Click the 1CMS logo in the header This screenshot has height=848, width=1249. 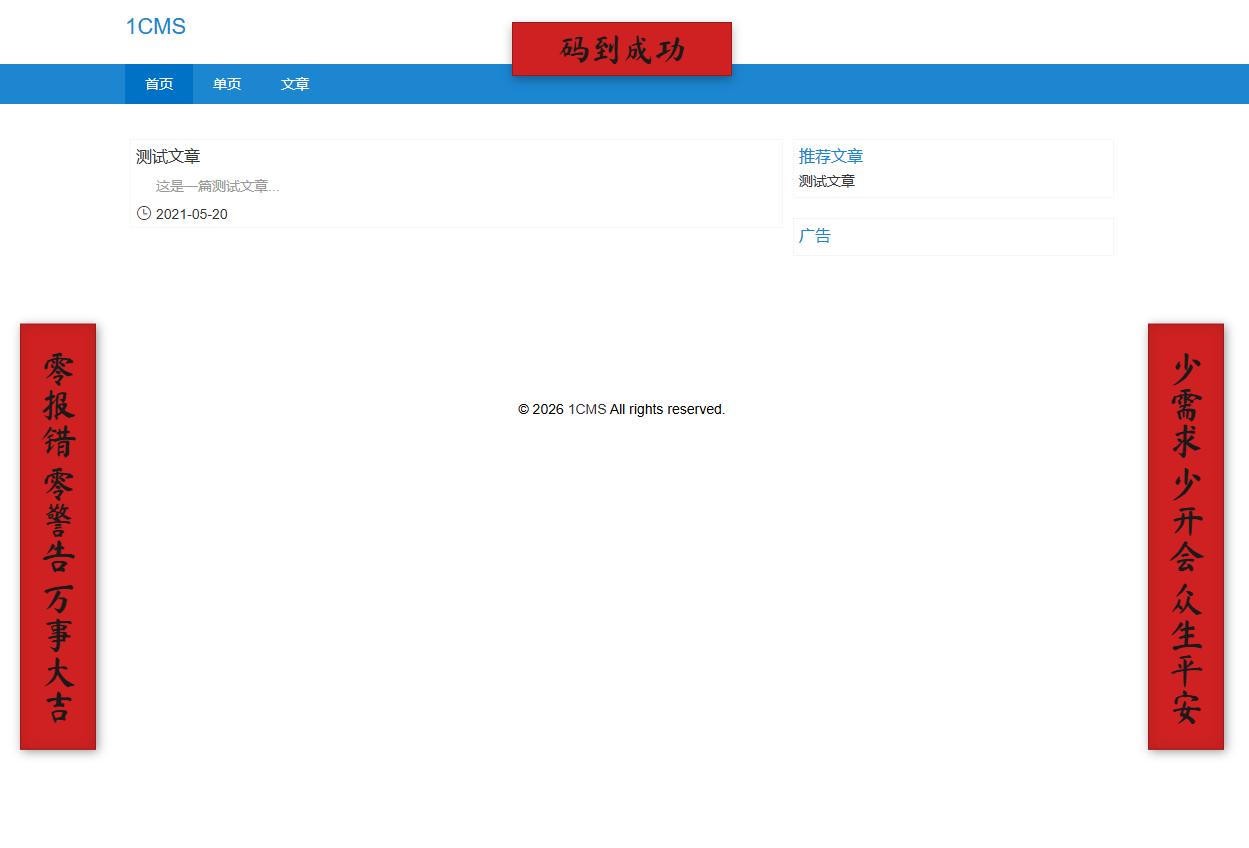coord(155,27)
